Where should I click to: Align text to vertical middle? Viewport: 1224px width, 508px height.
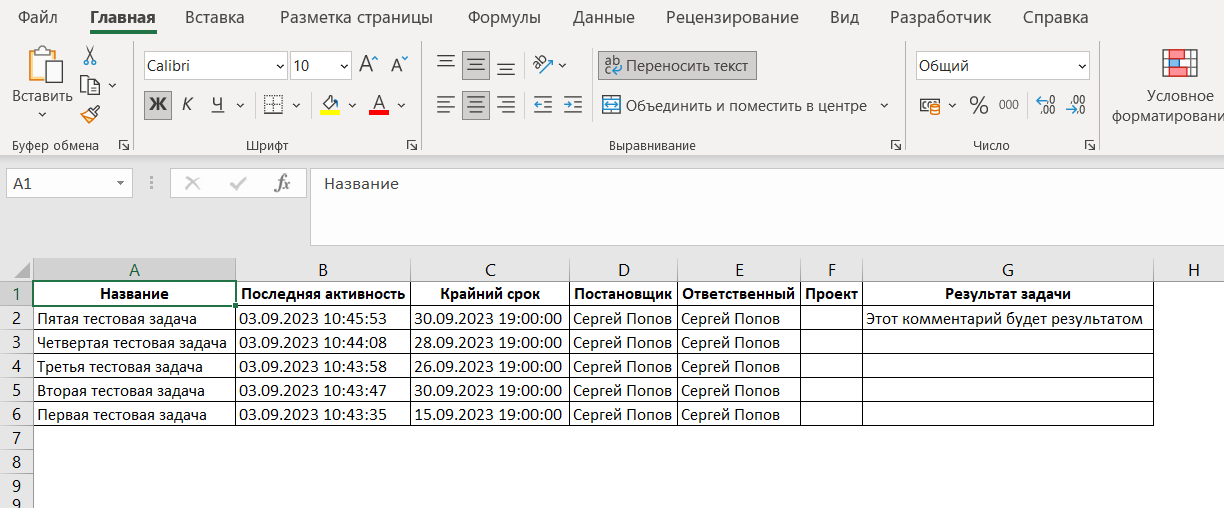(x=476, y=66)
